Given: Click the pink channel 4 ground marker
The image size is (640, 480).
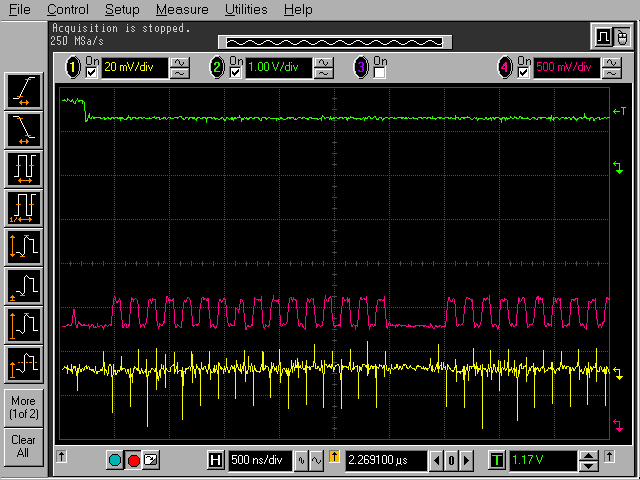Looking at the screenshot, I should coord(618,425).
